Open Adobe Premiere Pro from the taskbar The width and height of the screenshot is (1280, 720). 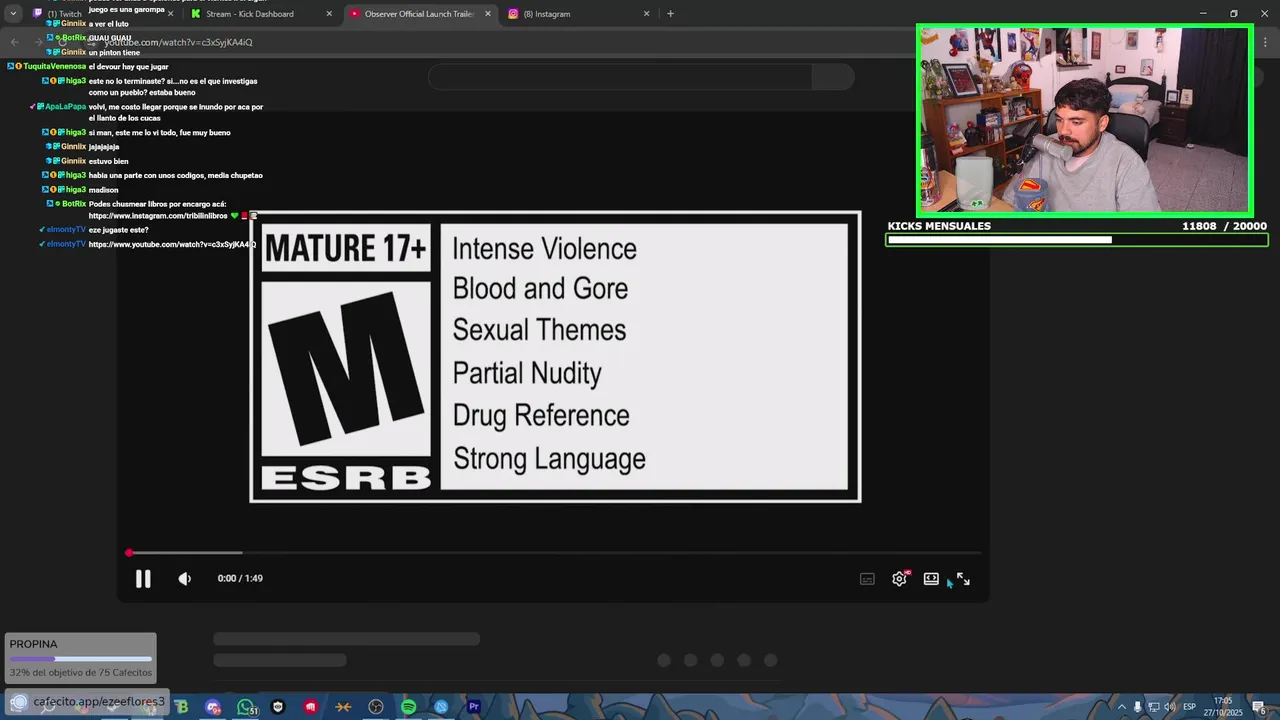(x=474, y=707)
